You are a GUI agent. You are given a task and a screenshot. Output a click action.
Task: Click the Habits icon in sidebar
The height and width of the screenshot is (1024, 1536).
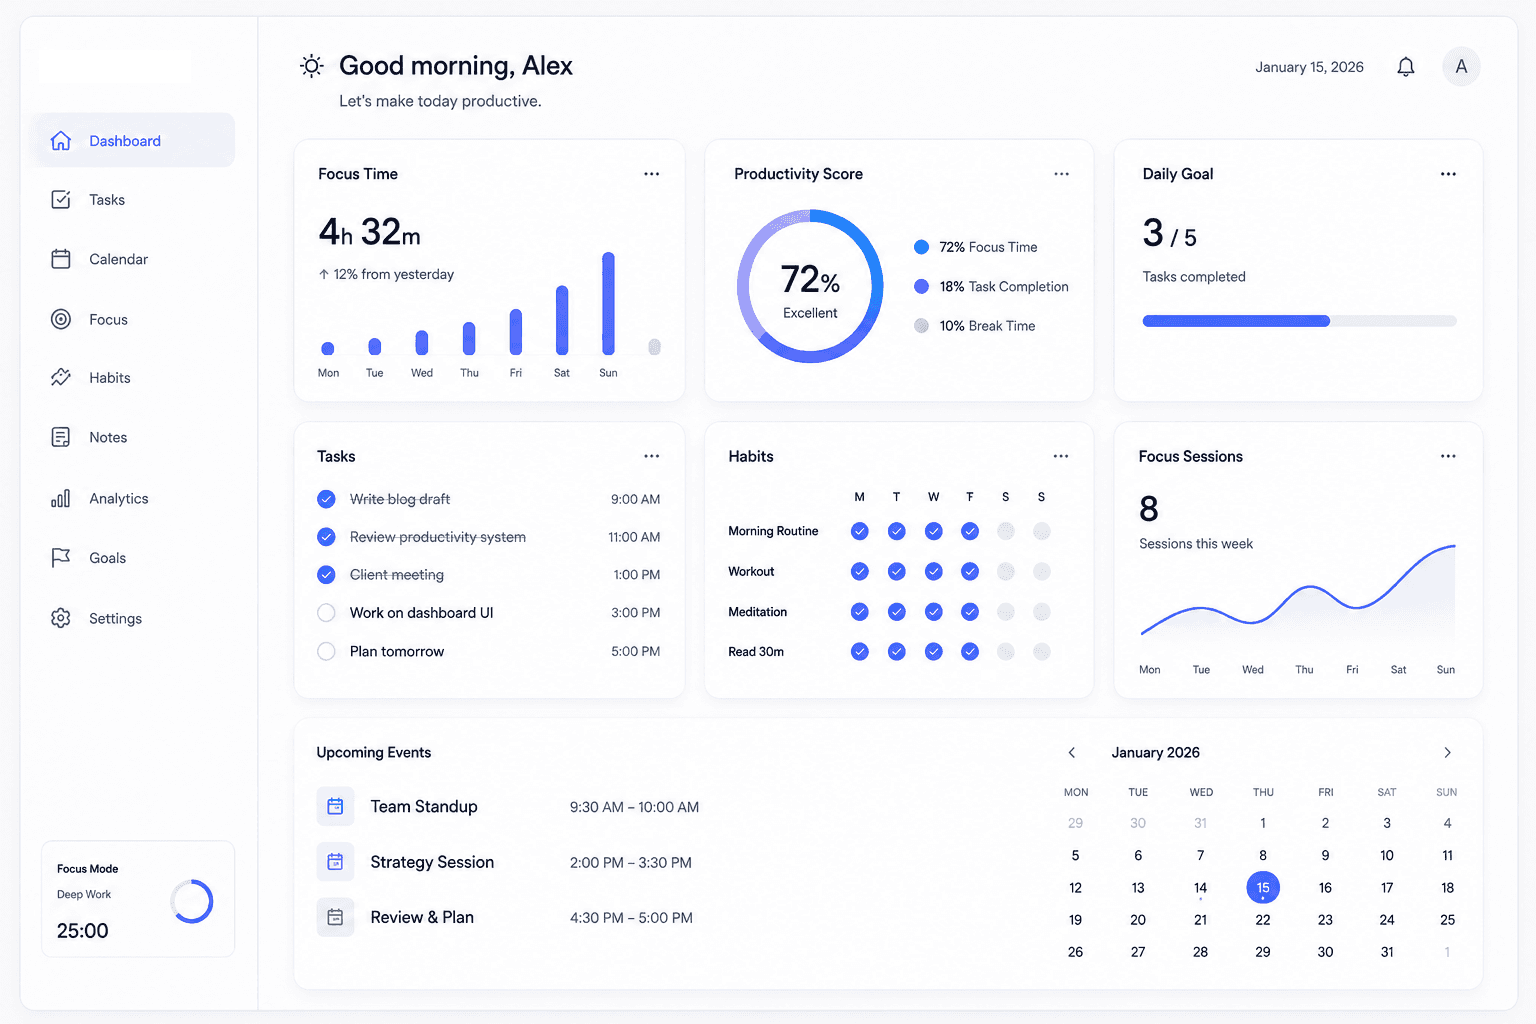coord(61,377)
